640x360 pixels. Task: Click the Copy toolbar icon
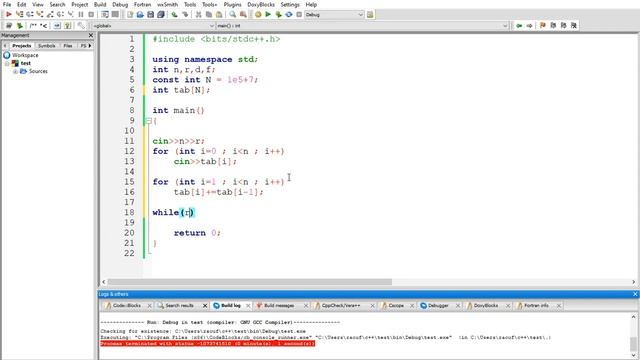click(209, 14)
